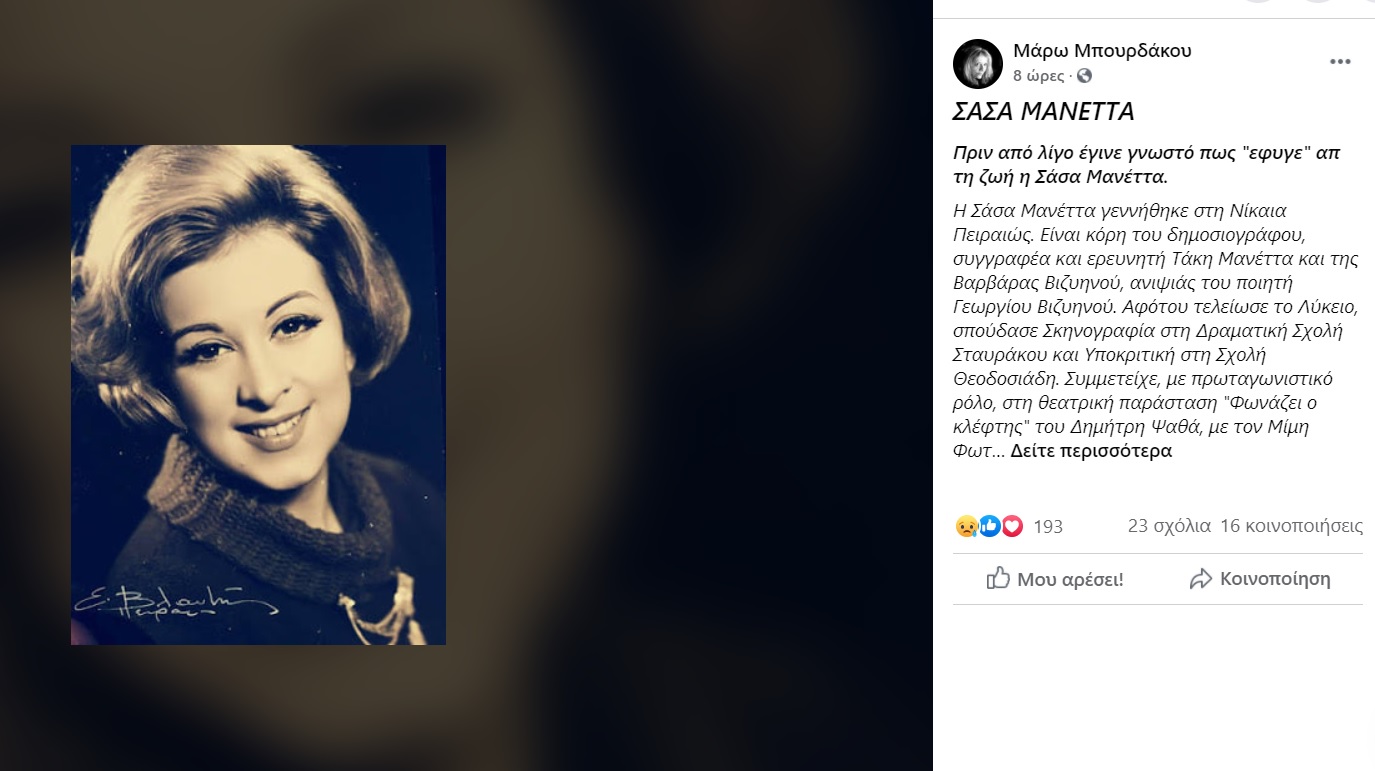Click the blue thumbs-up reaction icon

989,526
